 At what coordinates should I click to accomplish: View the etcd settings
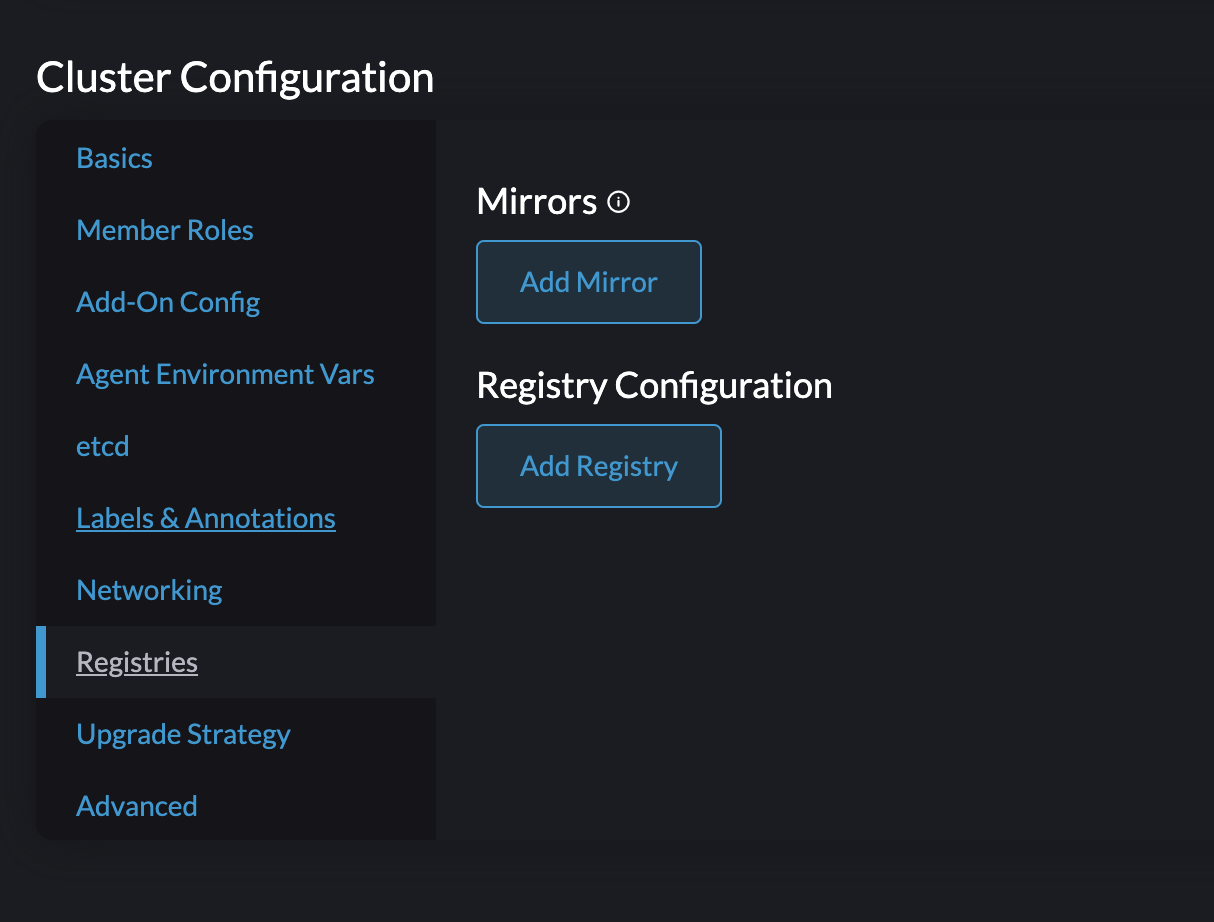(x=102, y=445)
